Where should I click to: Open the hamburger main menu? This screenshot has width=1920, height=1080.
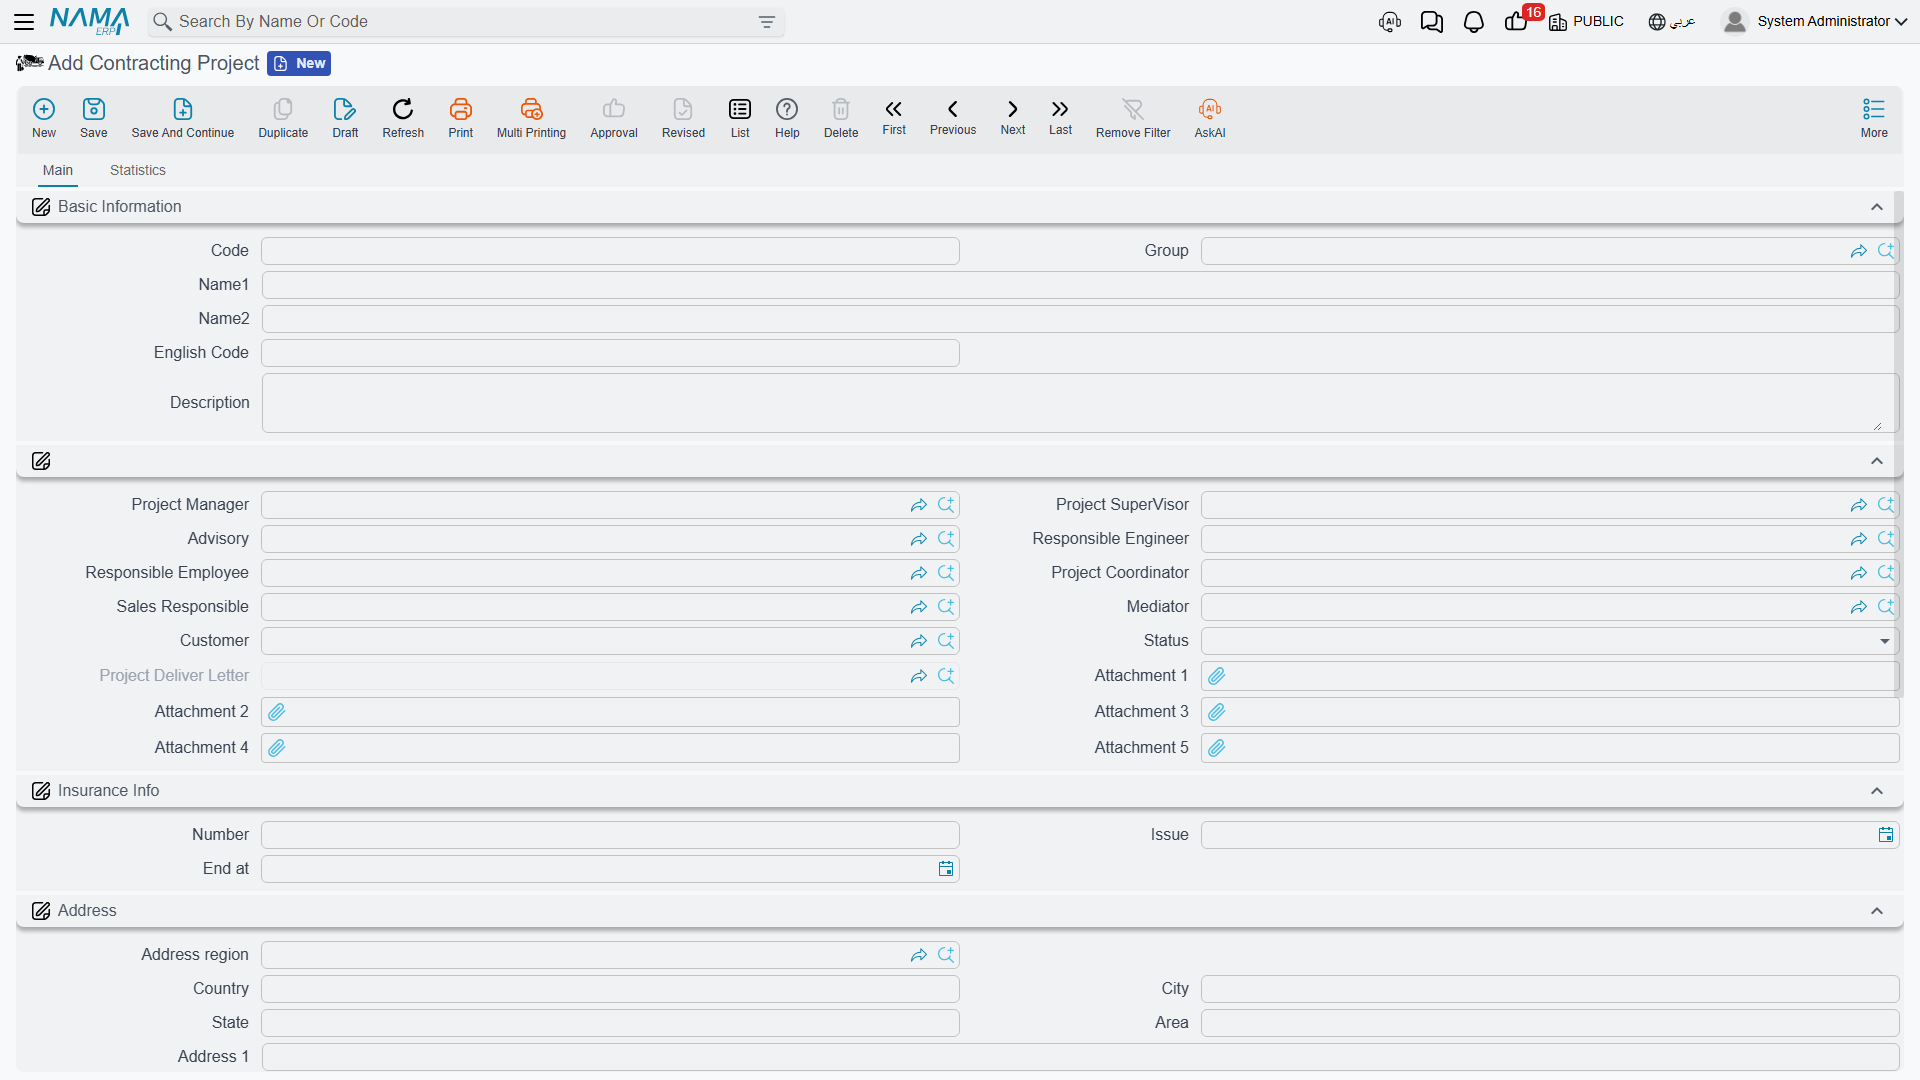coord(24,21)
